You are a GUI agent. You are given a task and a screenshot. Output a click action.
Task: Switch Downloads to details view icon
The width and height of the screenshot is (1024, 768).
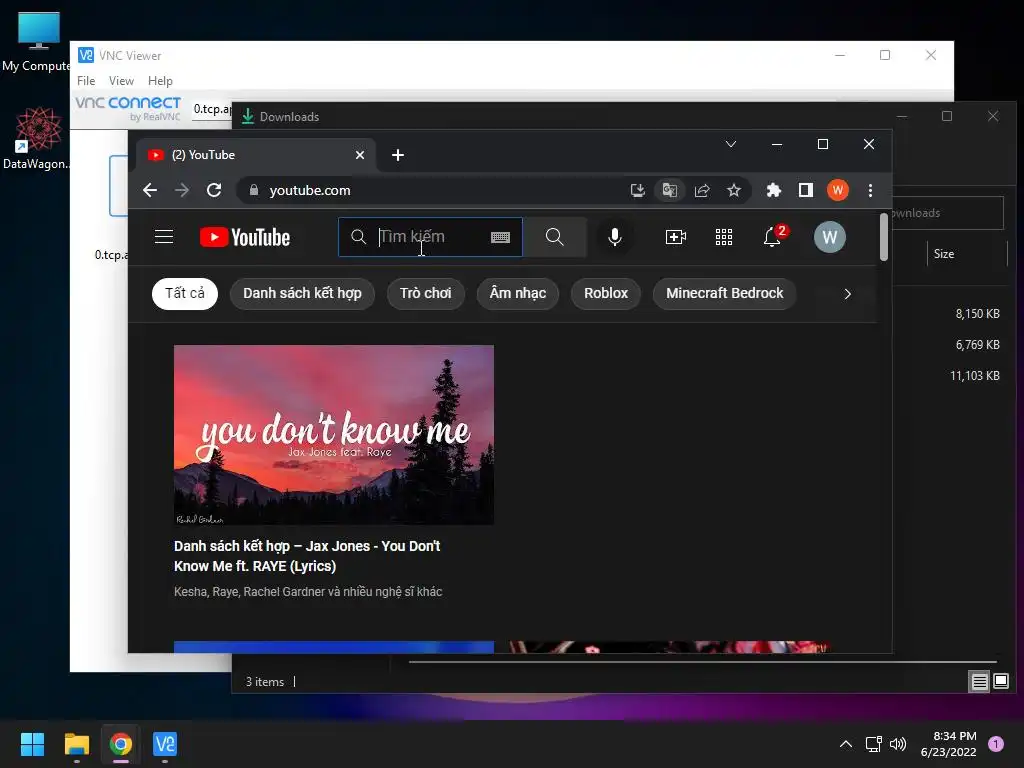[x=980, y=682]
